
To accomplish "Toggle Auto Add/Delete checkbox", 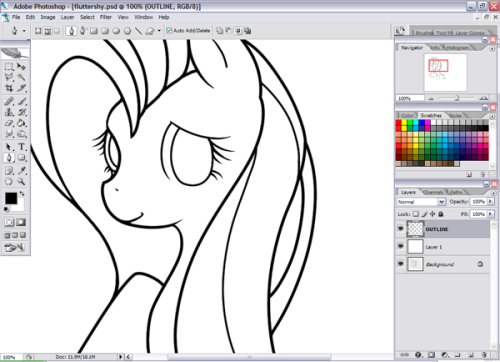I will (169, 31).
